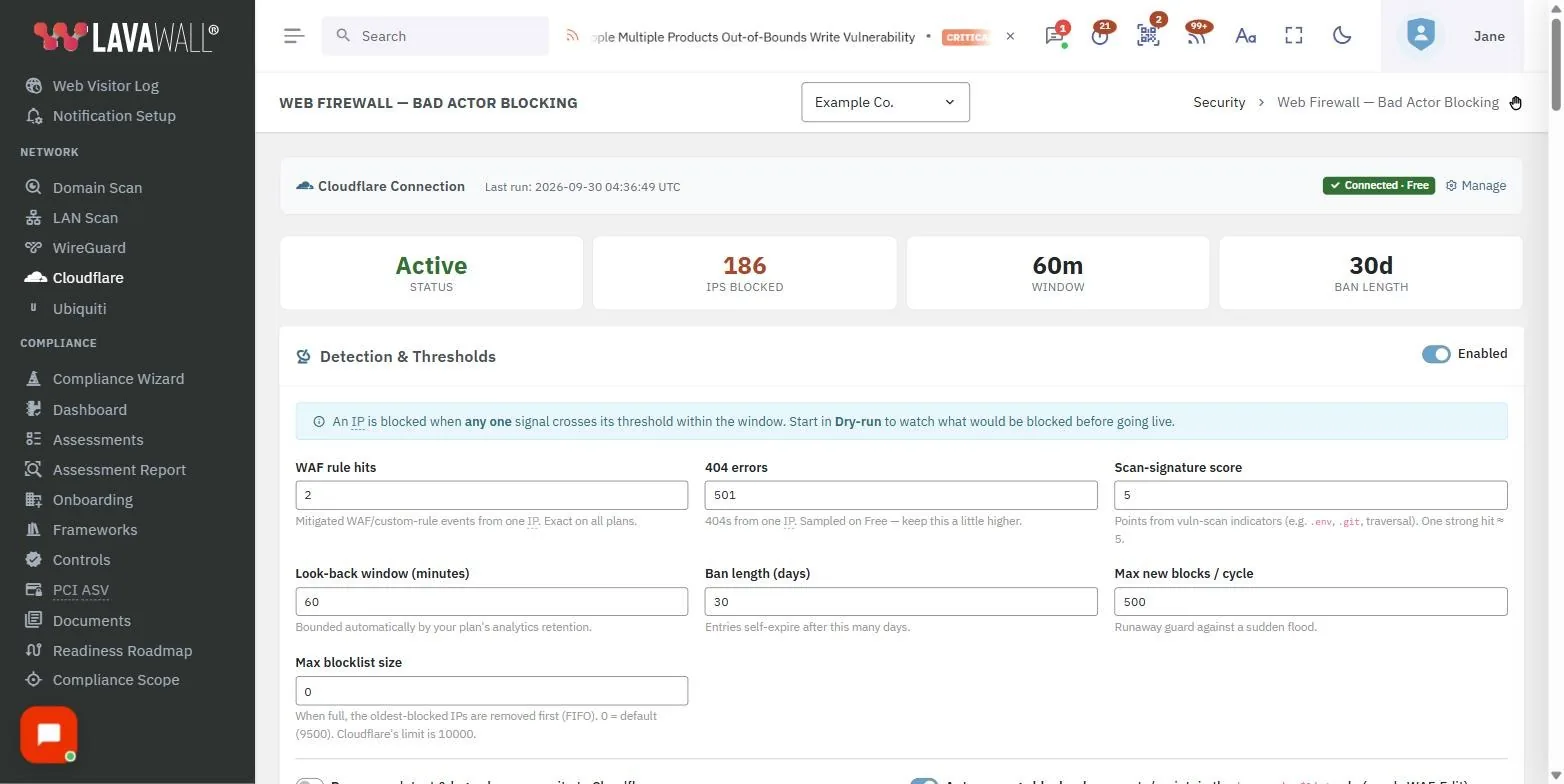Viewport: 1564px width, 784px height.
Task: Enter fullscreen mode from the header
Action: pos(1294,36)
